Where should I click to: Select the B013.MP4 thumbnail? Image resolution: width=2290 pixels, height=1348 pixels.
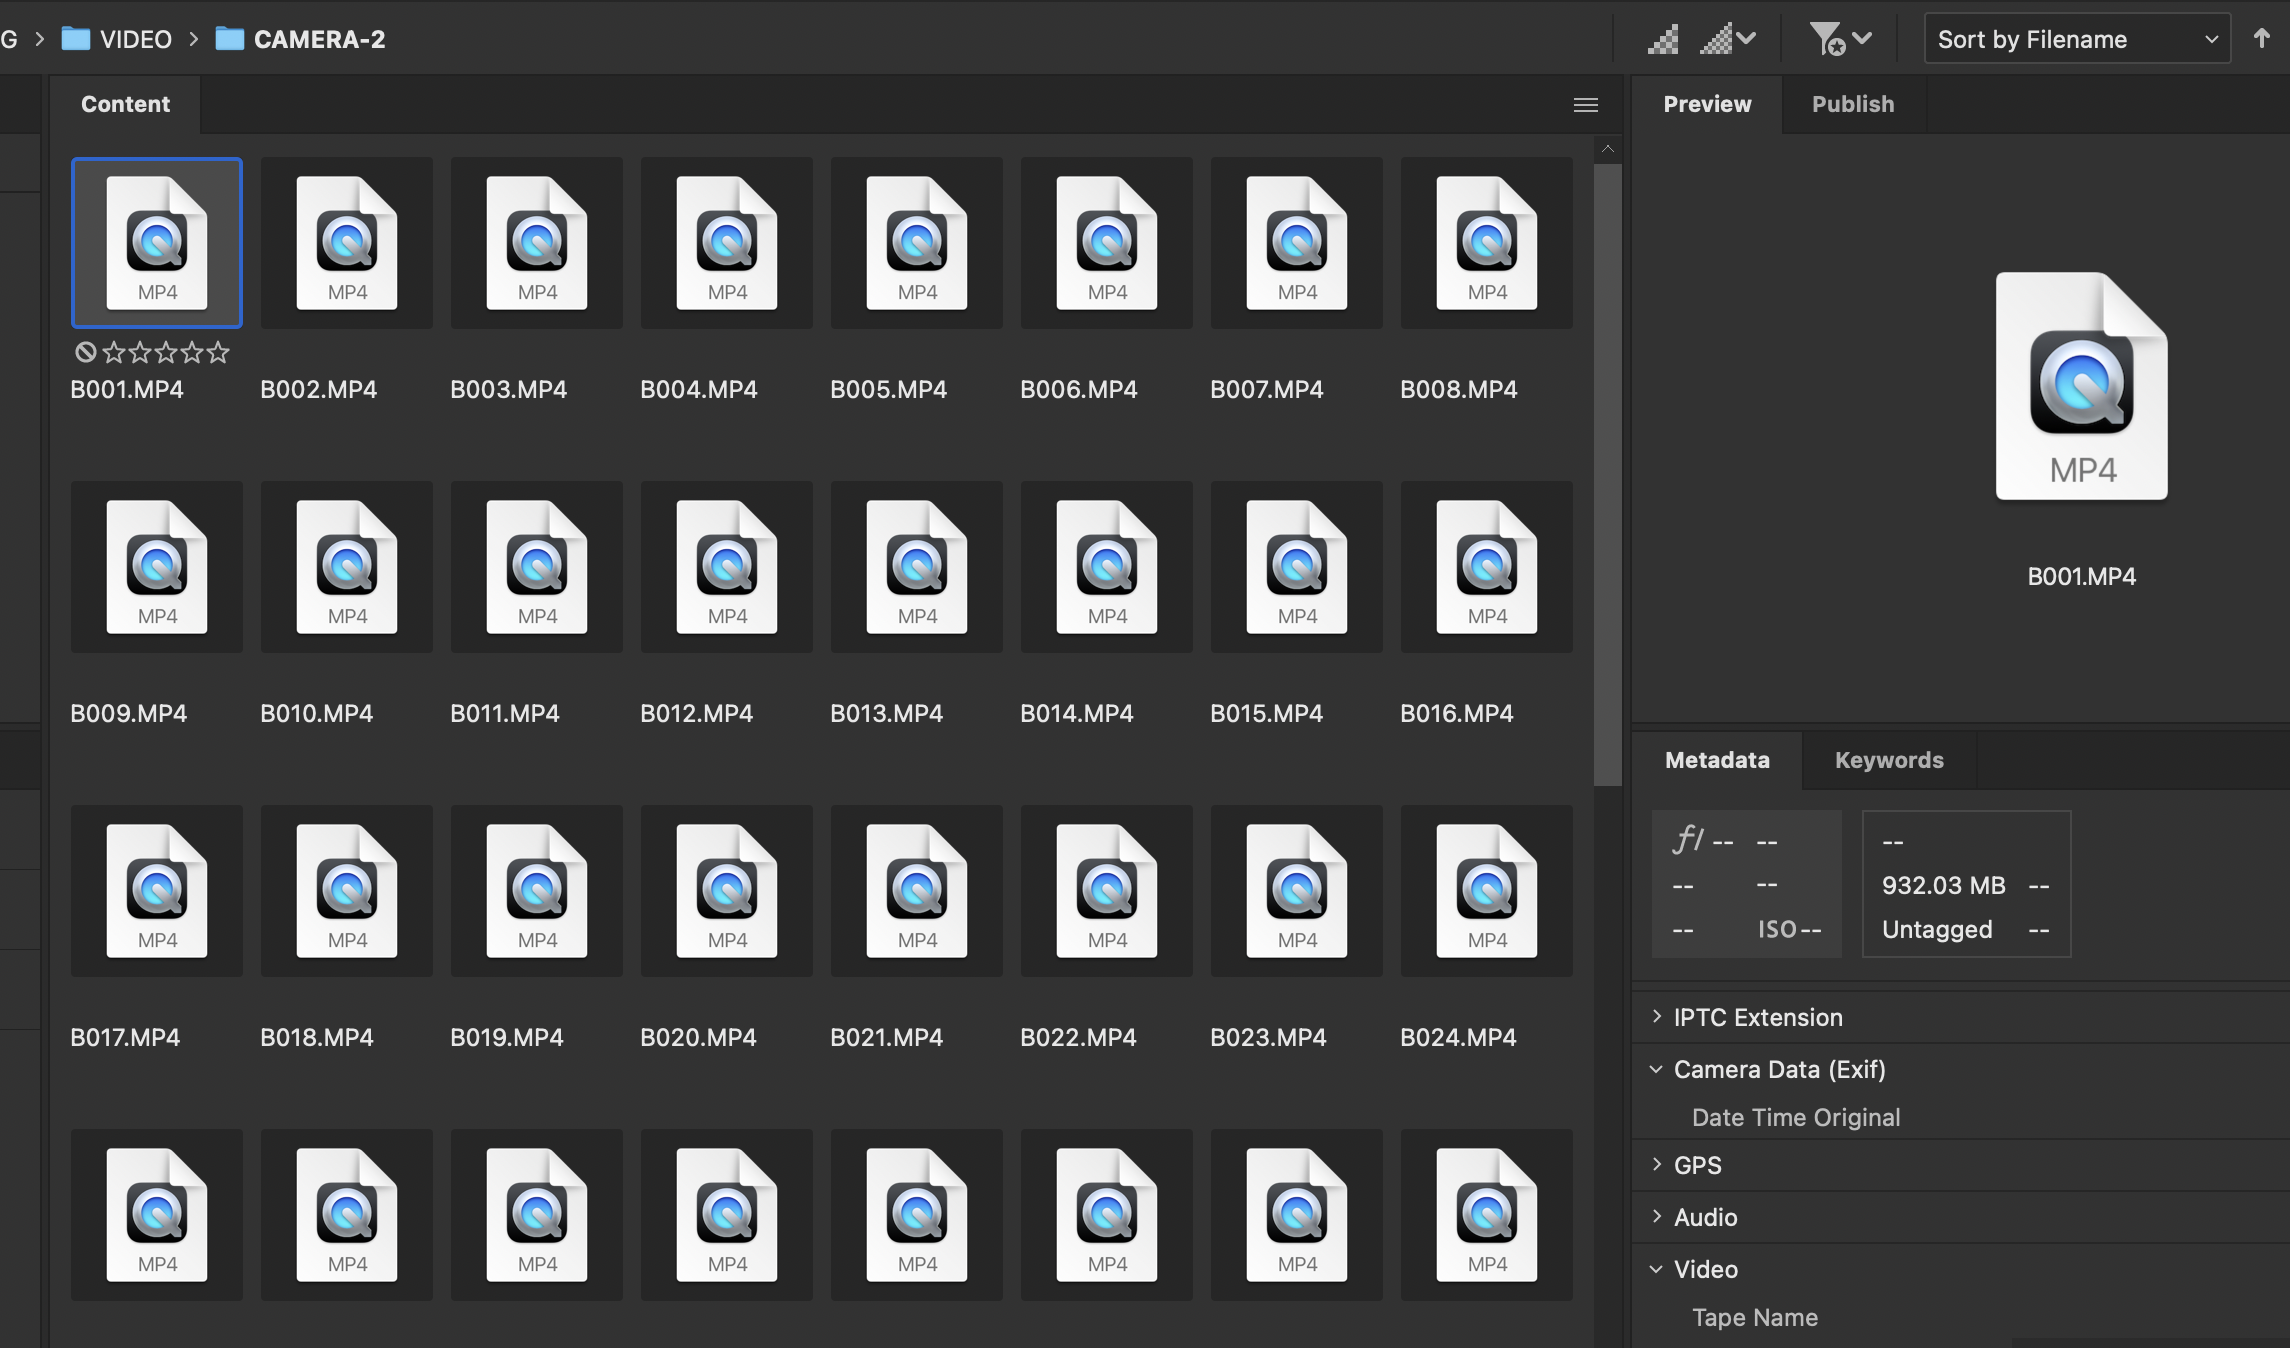click(x=916, y=567)
